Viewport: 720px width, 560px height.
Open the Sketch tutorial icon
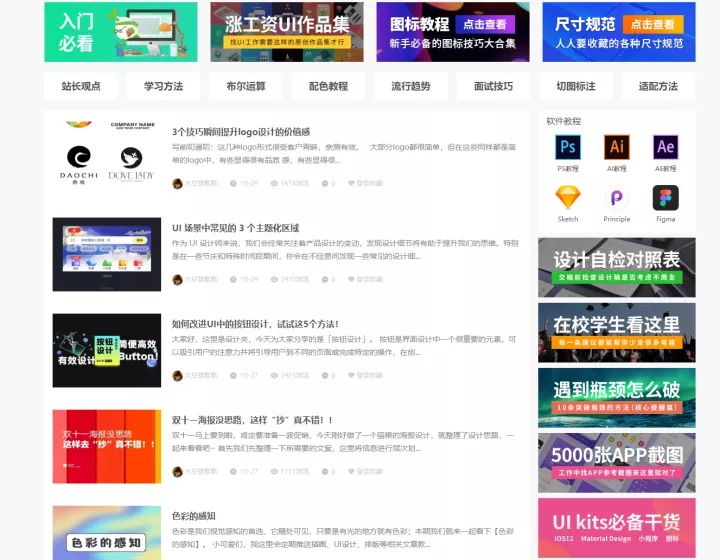(x=568, y=198)
